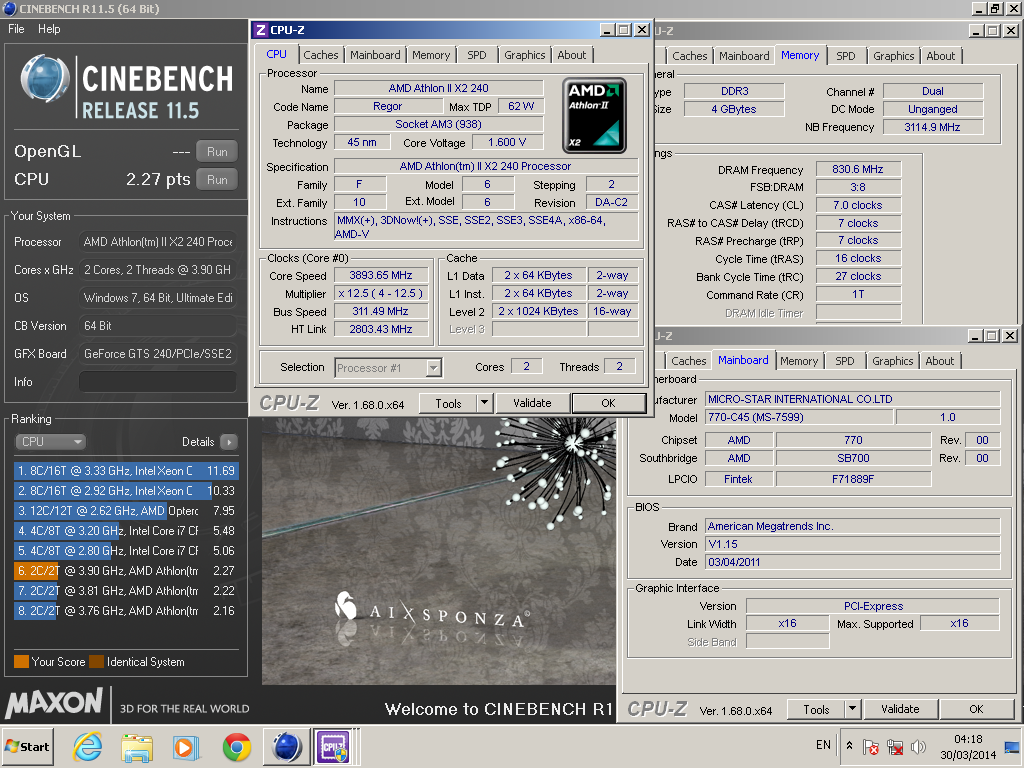This screenshot has width=1024, height=768.
Task: Click the NB Frequency 3114.9 MHz value
Action: click(933, 127)
